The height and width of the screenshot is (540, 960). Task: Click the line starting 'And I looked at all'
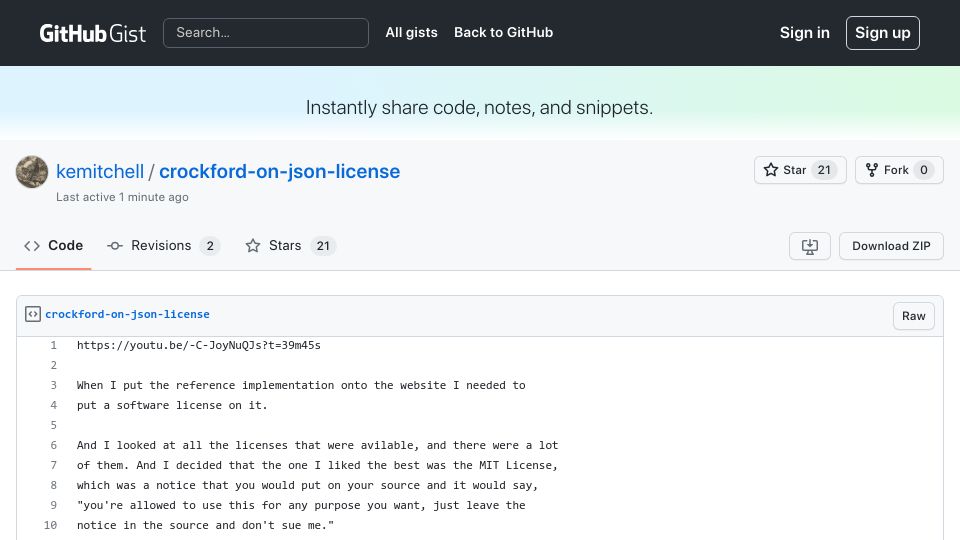click(x=317, y=445)
